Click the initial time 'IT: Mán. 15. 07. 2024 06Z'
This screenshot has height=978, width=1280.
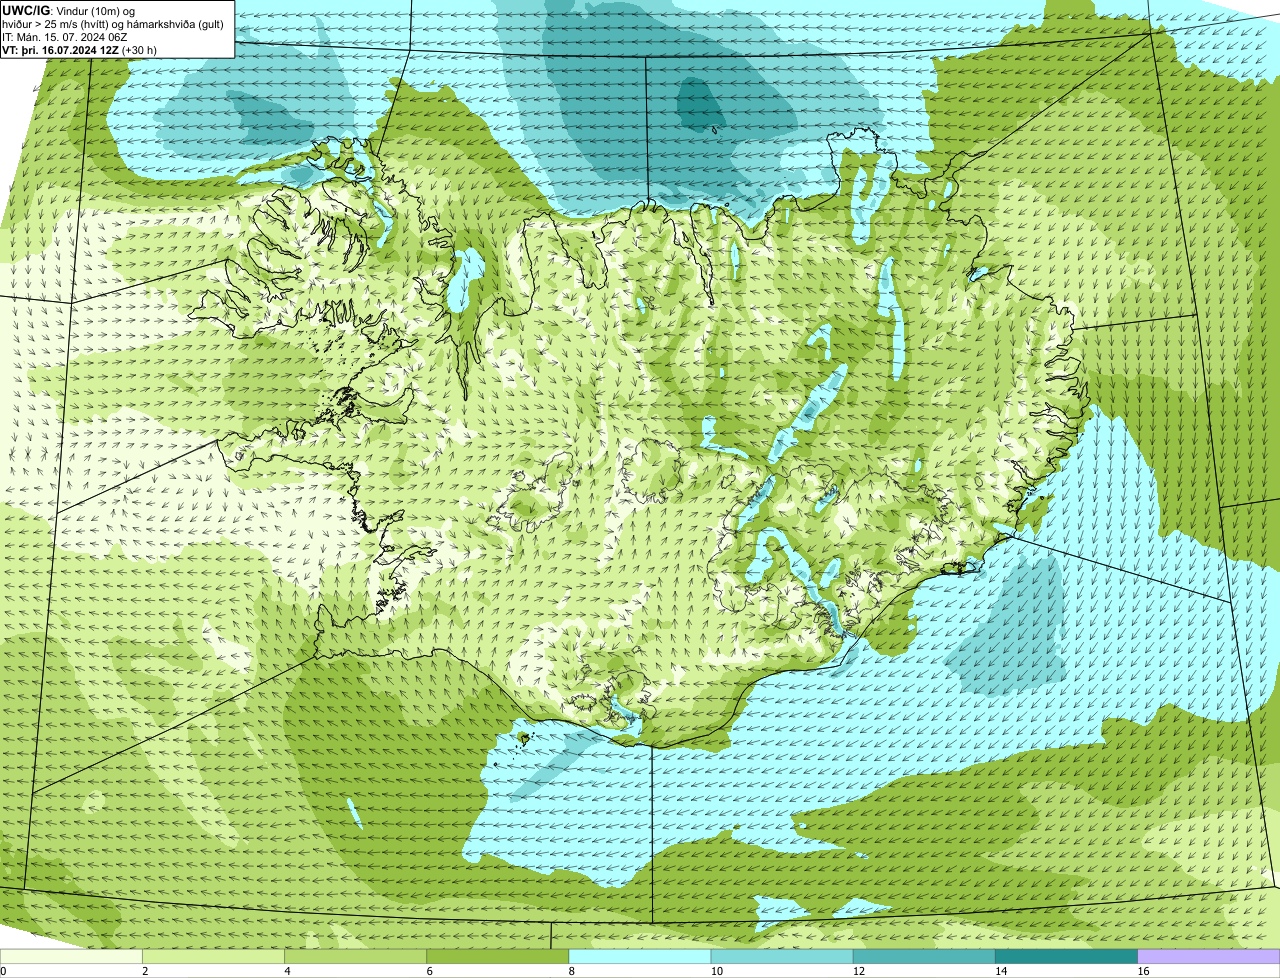[x=64, y=37]
